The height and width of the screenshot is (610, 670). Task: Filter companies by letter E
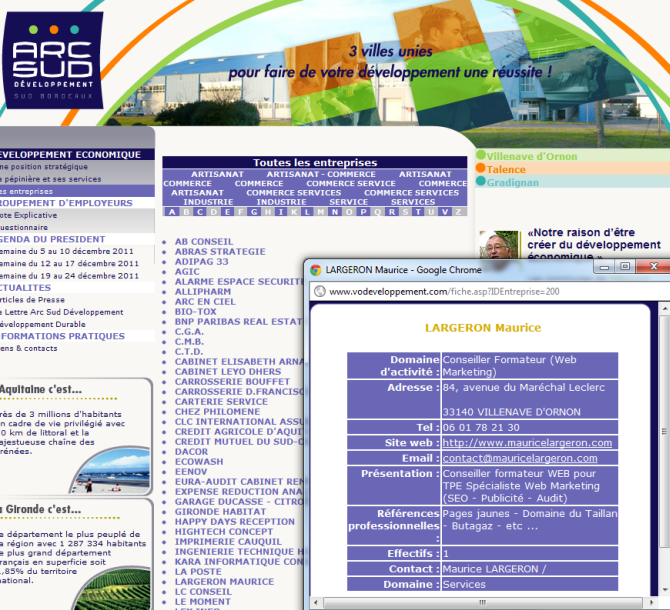click(x=227, y=212)
